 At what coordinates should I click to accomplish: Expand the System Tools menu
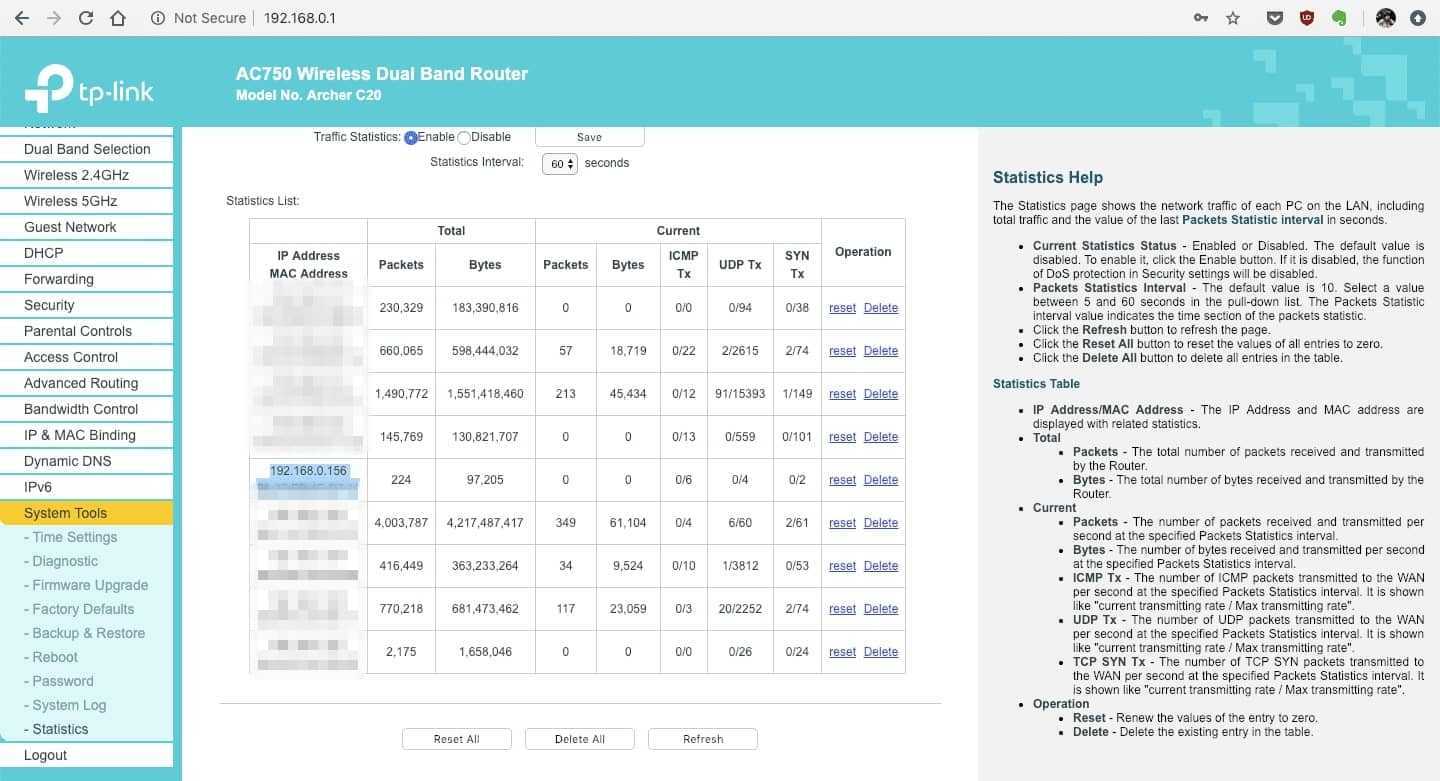66,513
